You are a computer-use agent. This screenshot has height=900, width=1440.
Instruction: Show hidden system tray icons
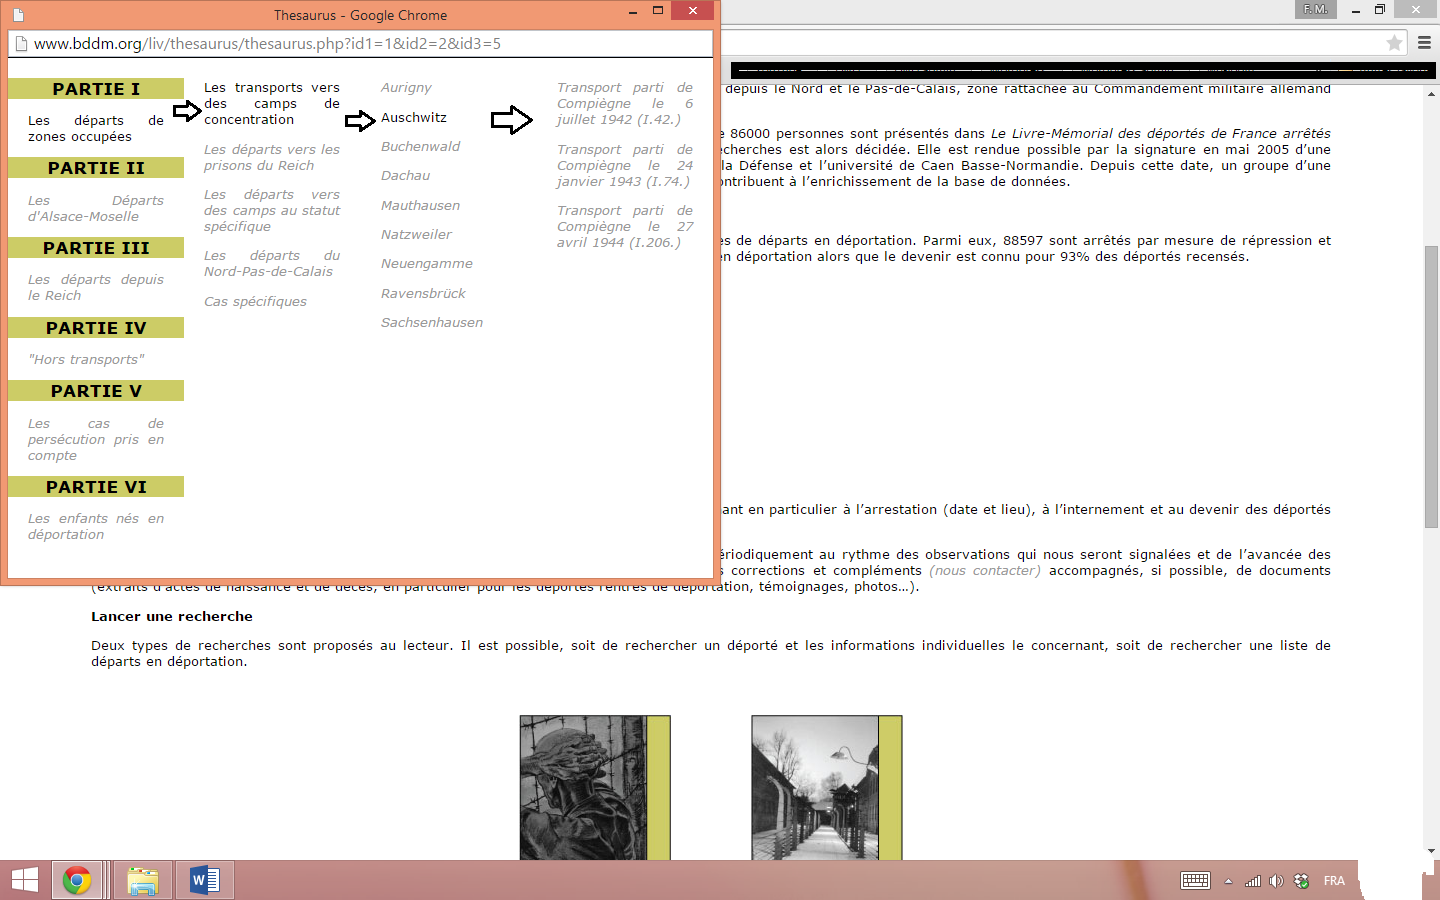point(1228,881)
